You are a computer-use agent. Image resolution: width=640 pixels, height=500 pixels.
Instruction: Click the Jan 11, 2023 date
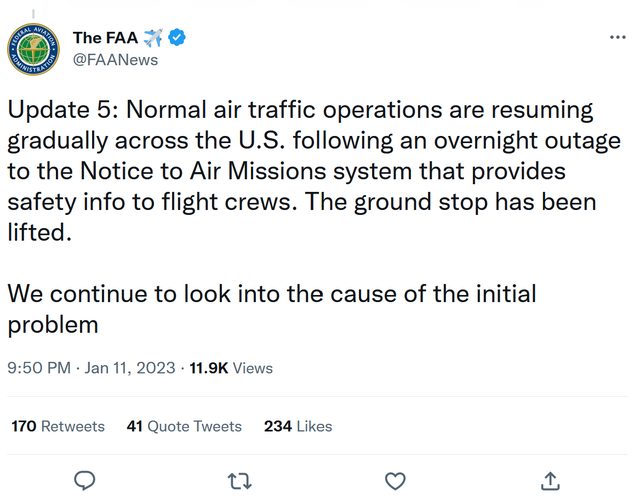point(130,368)
